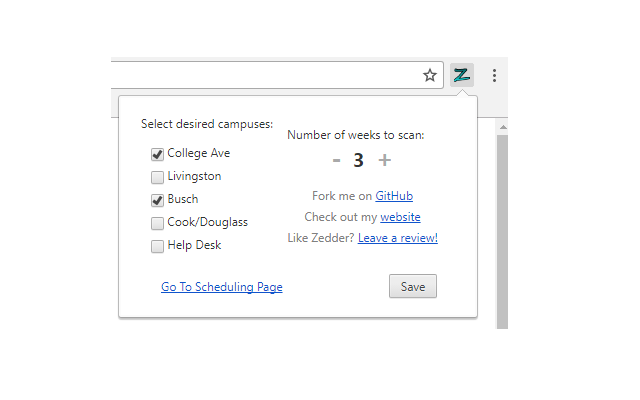Click the weeks value number 3
The width and height of the screenshot is (640, 400).
pyautogui.click(x=358, y=160)
